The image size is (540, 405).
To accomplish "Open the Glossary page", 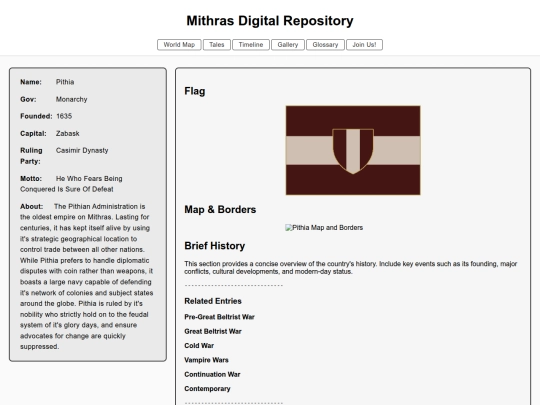I will click(325, 45).
